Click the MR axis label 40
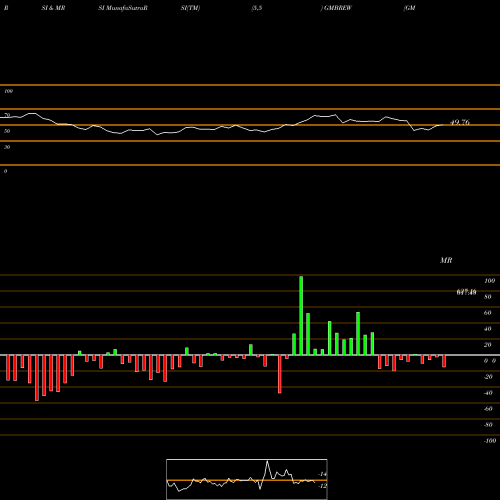 click(488, 329)
